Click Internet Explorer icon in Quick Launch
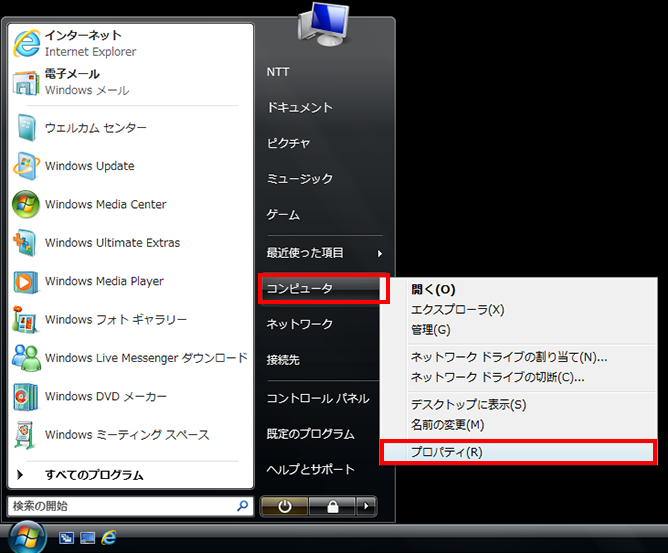The height and width of the screenshot is (553, 668). pos(108,538)
